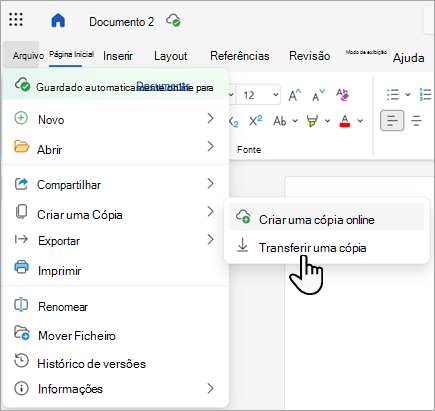Expand the font color dropdown arrow

click(360, 121)
